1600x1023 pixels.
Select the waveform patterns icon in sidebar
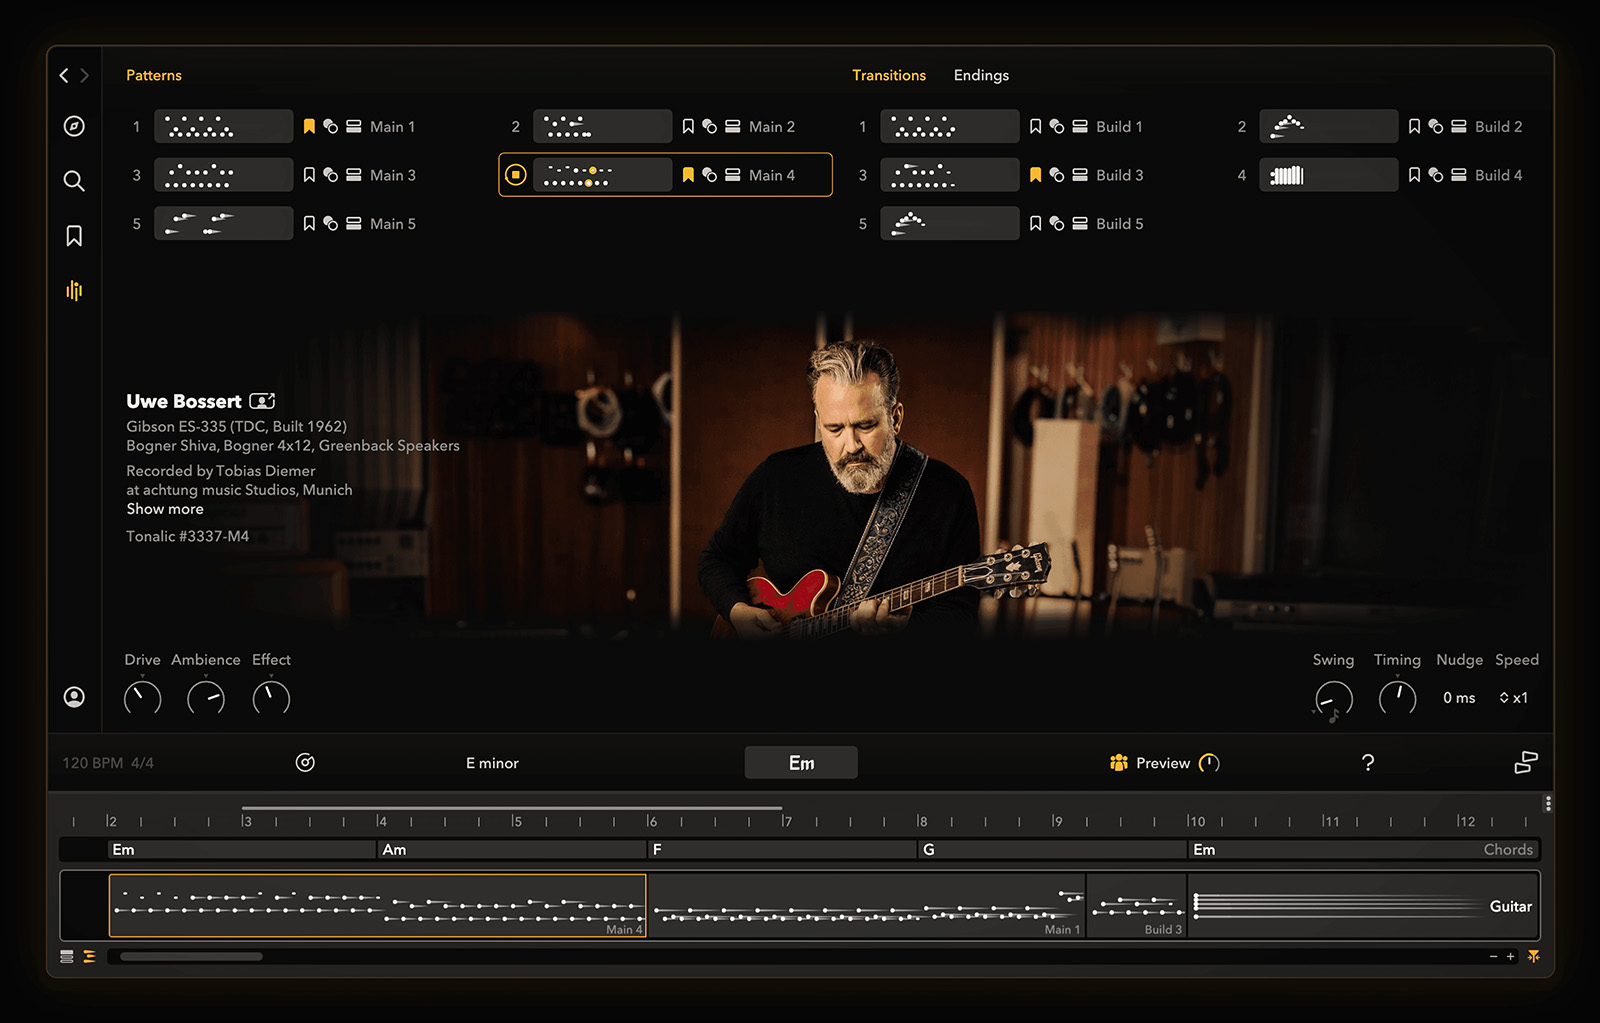click(74, 291)
